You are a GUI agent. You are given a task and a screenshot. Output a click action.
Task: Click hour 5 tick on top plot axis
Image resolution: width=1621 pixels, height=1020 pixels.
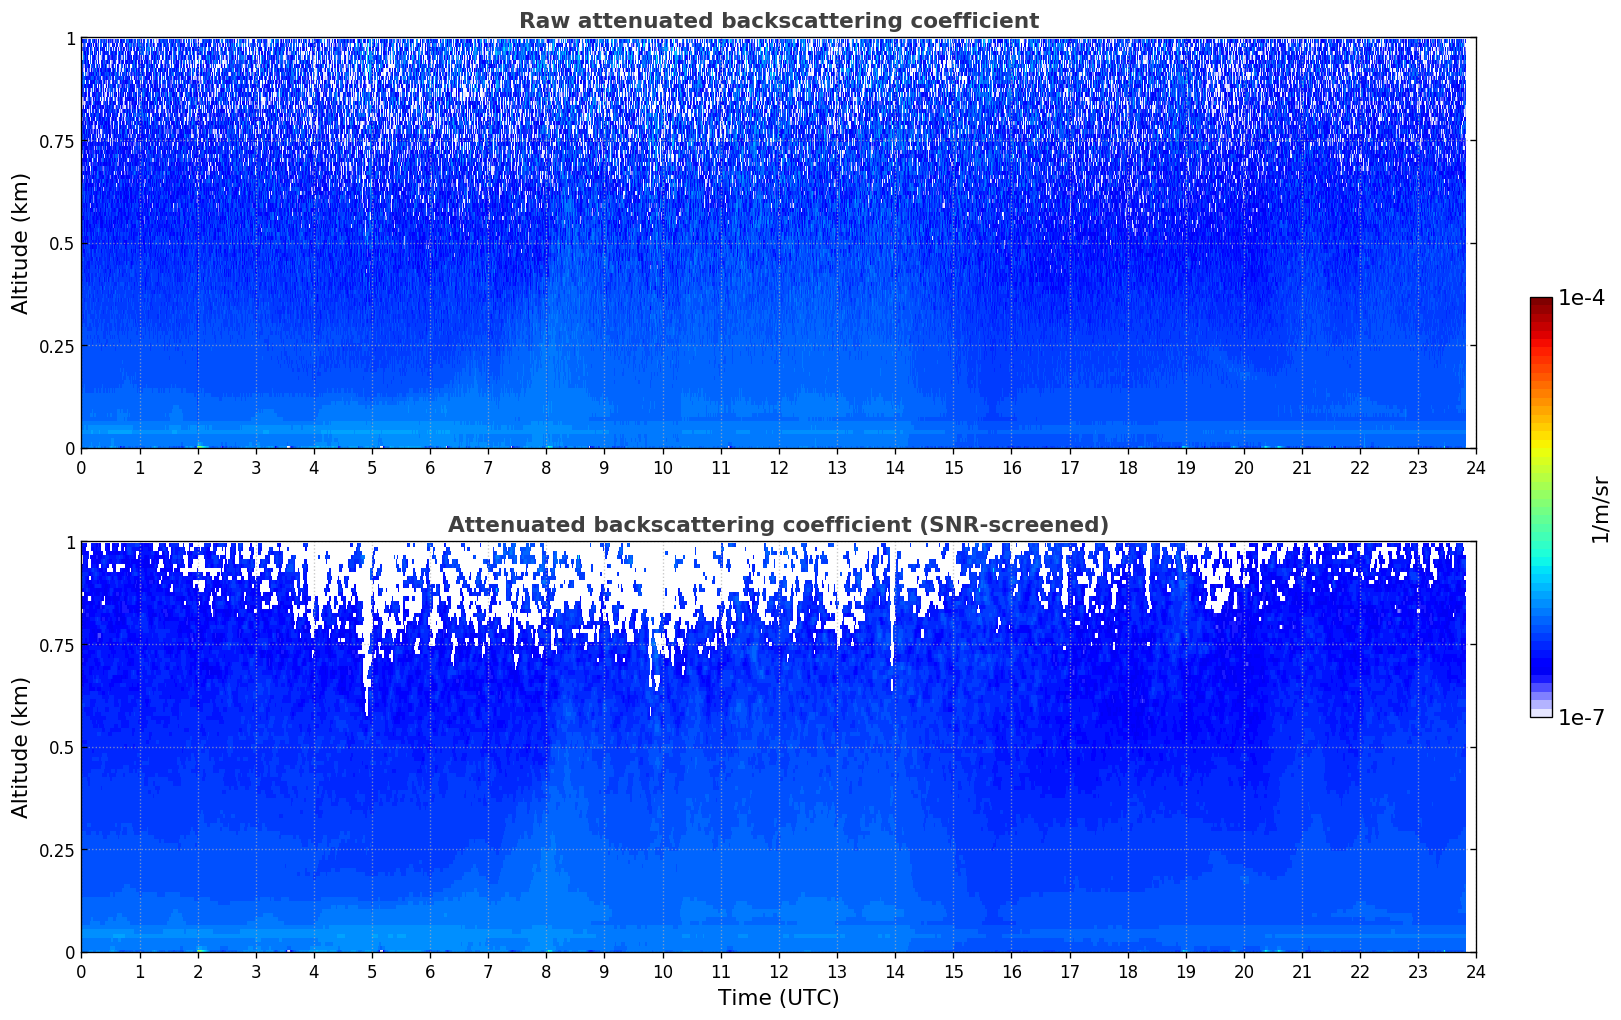point(372,467)
